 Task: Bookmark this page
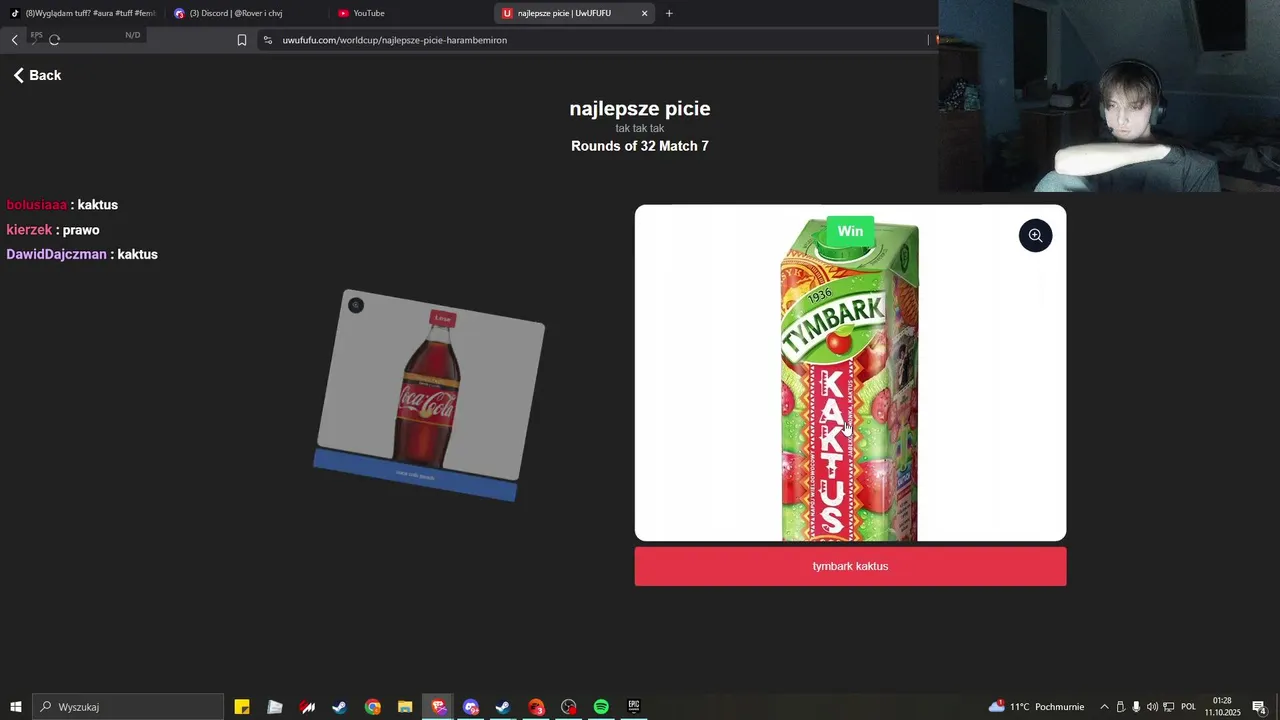(242, 40)
